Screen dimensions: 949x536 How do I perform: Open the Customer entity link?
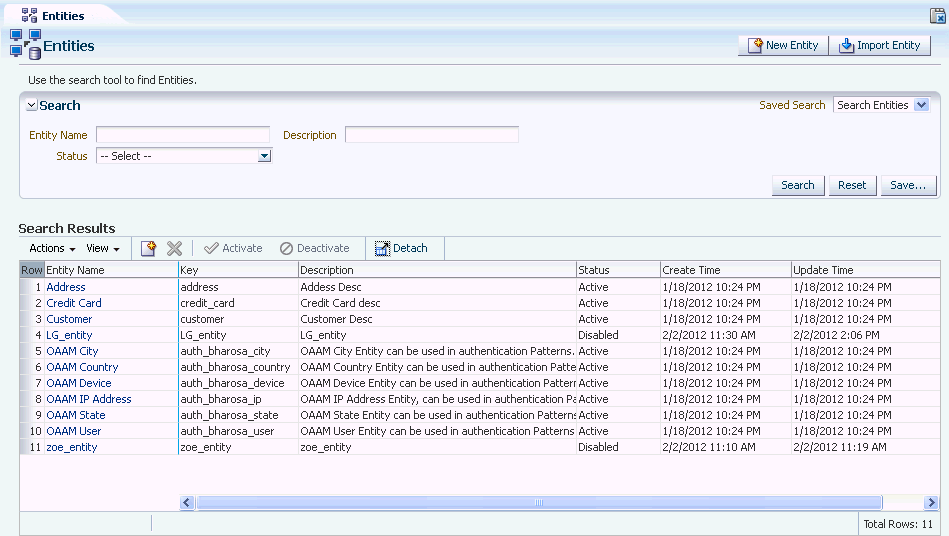click(x=69, y=319)
